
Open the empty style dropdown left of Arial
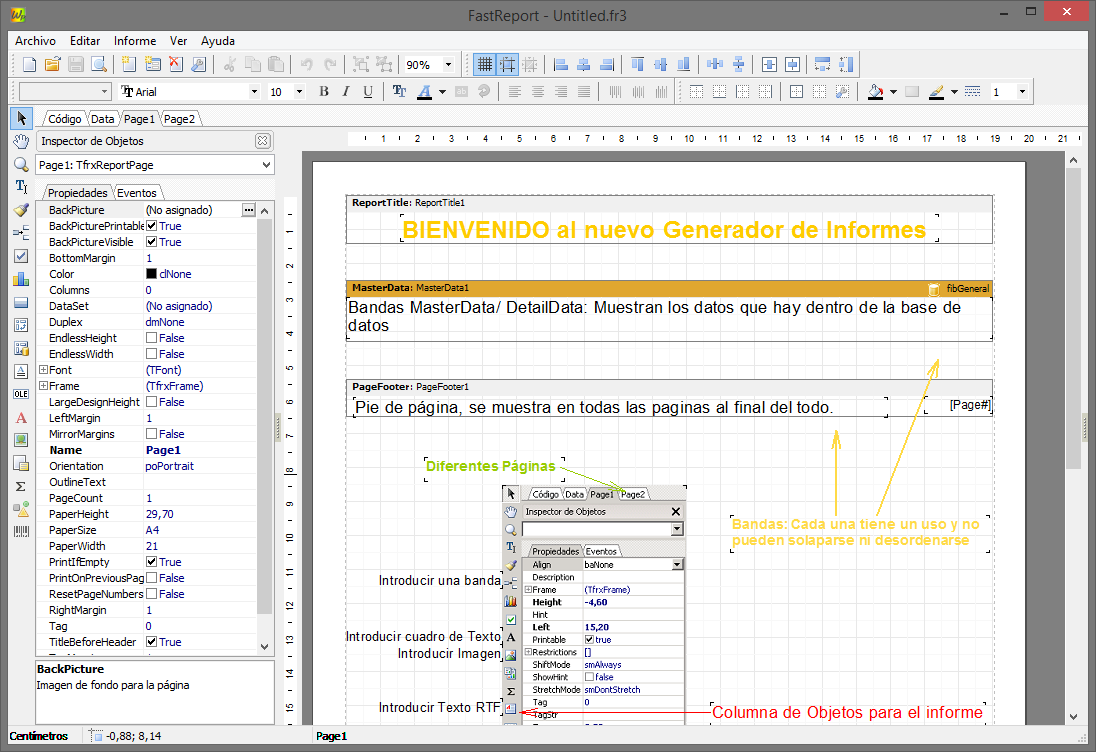pyautogui.click(x=104, y=92)
